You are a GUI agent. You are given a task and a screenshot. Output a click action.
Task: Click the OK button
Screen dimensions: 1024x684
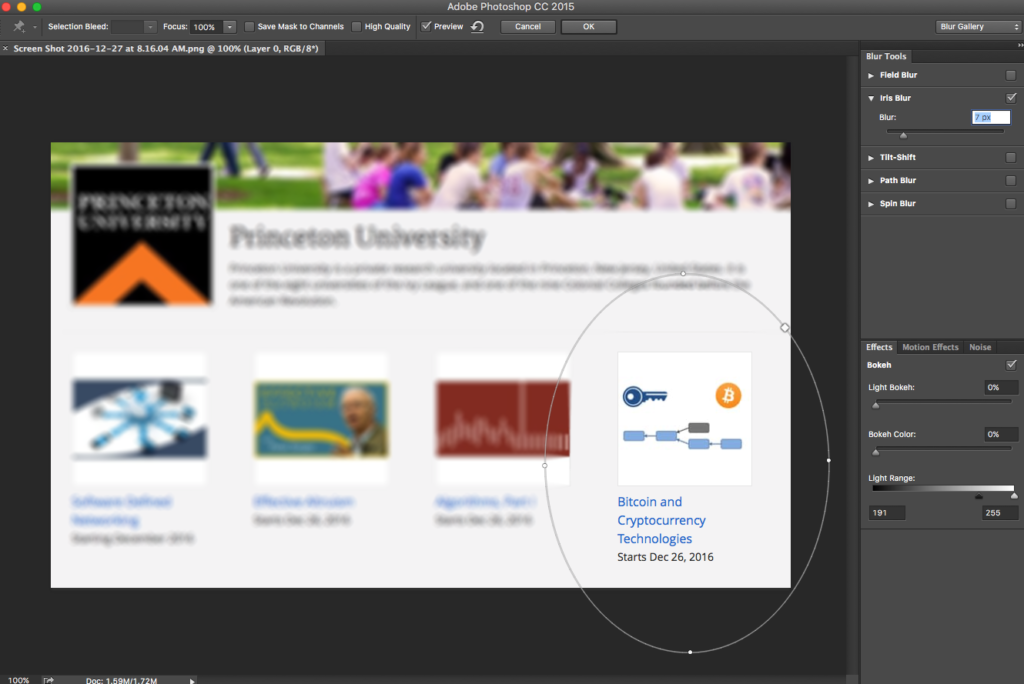pos(588,27)
